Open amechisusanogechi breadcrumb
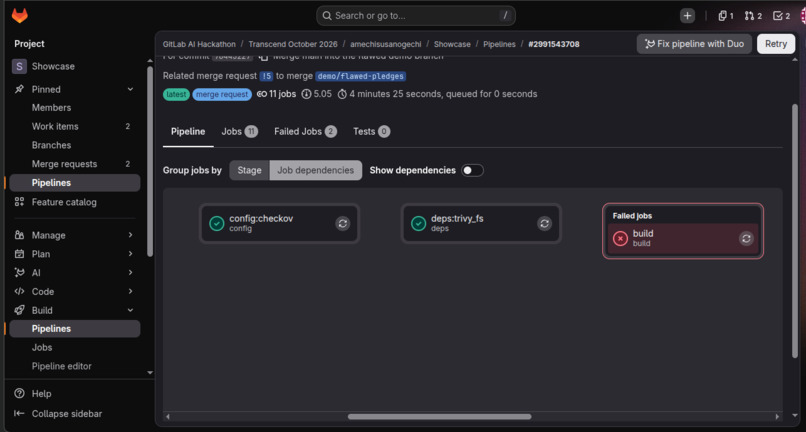This screenshot has width=806, height=432. (x=386, y=44)
